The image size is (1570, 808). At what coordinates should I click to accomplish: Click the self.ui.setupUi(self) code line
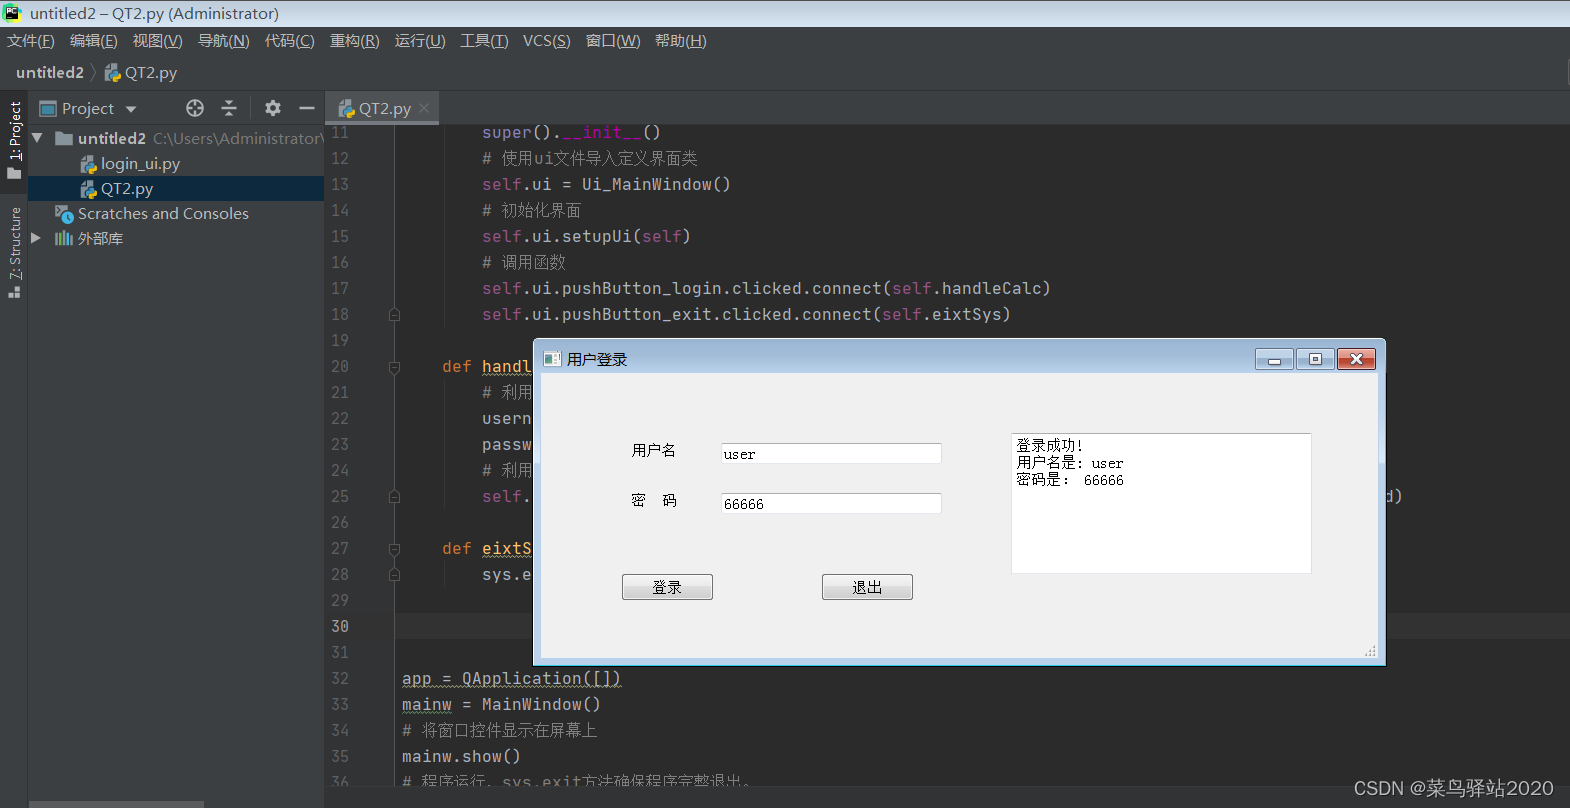[x=586, y=237]
